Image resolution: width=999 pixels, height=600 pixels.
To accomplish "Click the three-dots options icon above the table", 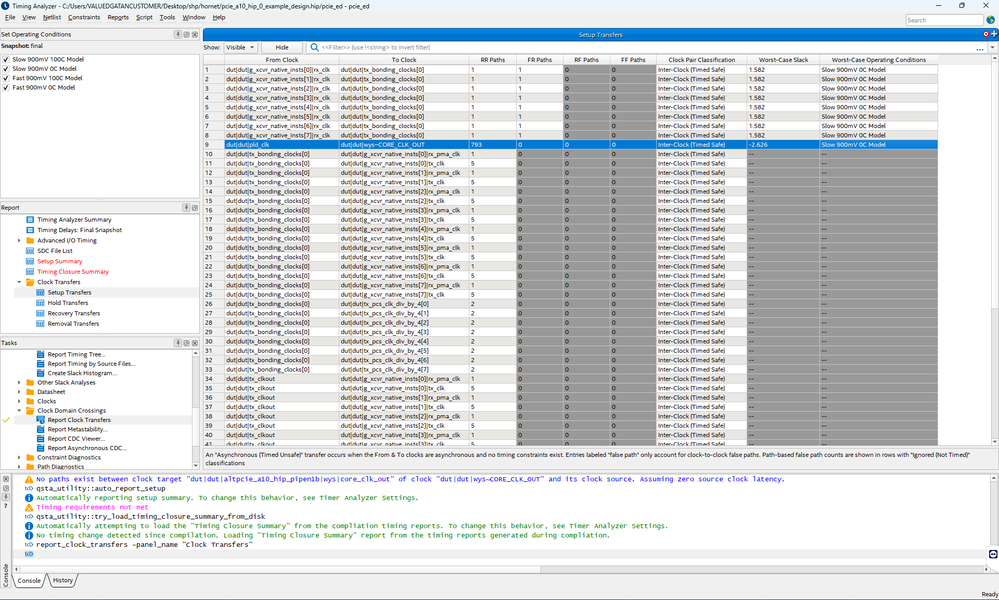I will click(980, 48).
